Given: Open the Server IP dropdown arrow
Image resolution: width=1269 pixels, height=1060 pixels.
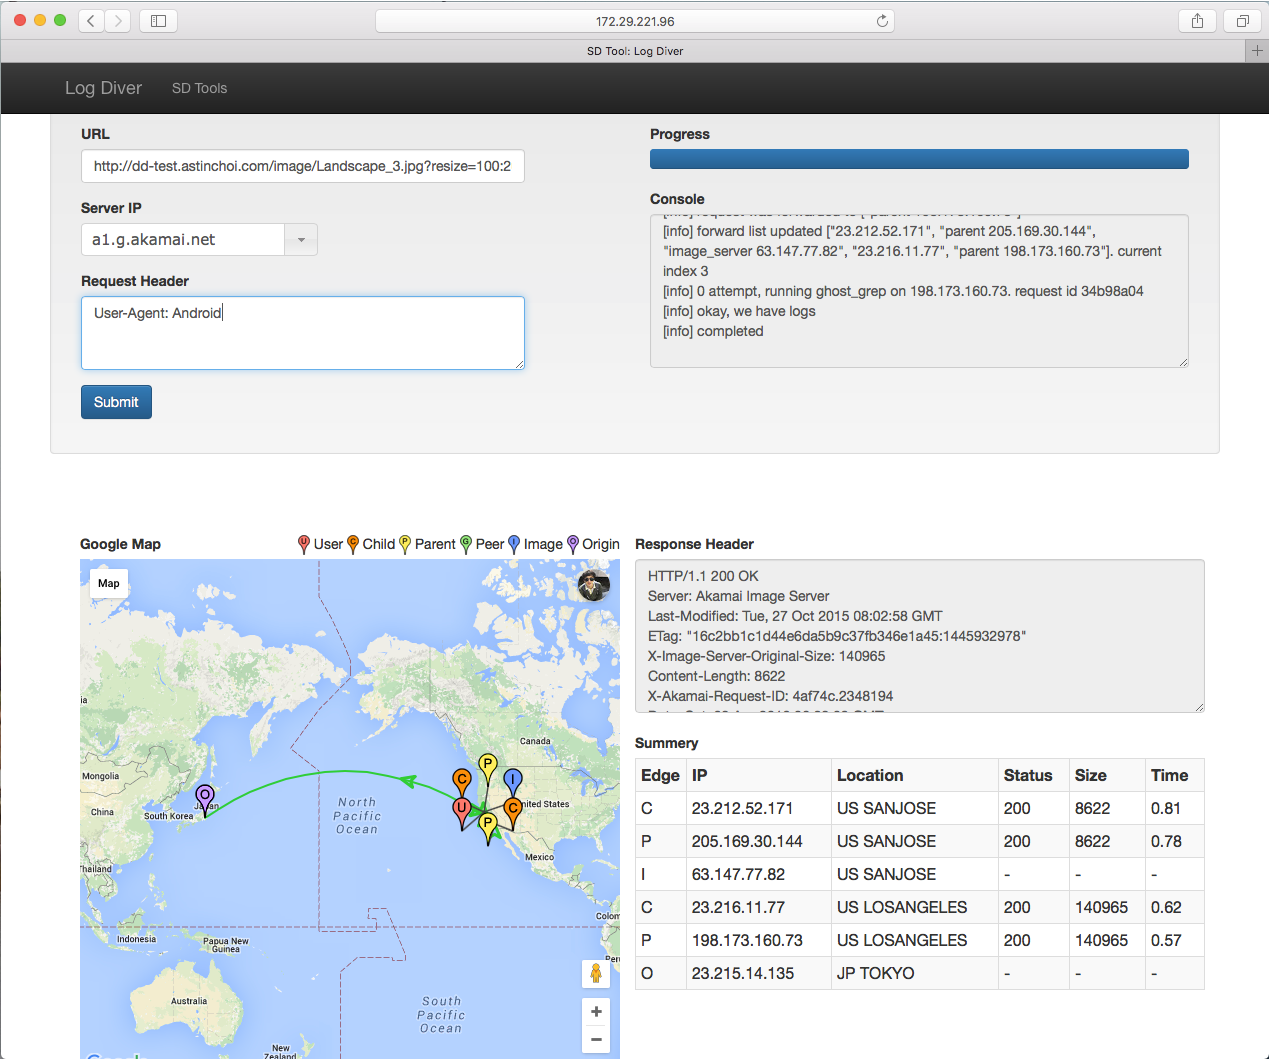Looking at the screenshot, I should coord(301,240).
